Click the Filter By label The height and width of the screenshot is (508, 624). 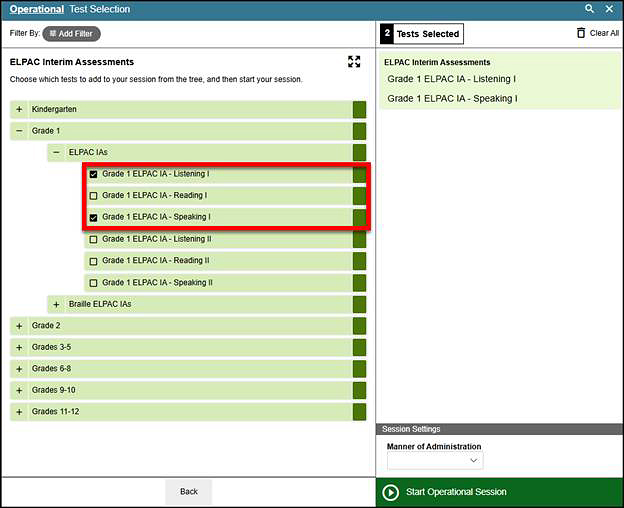[25, 33]
